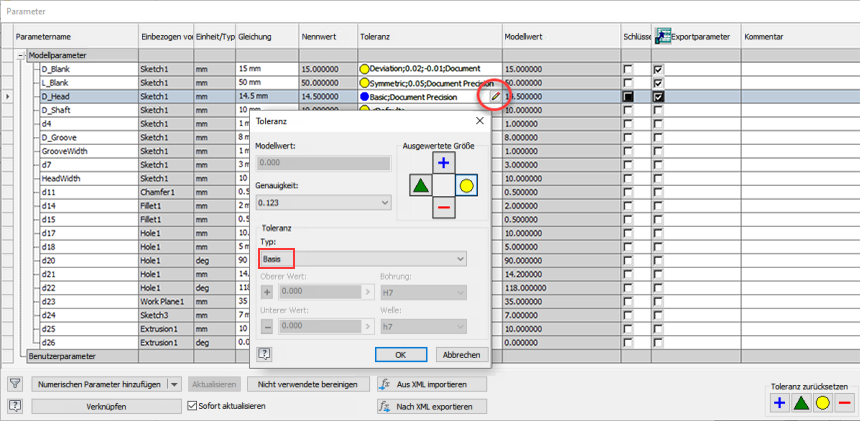
Task: Uncheck the export checkbox for D_Head
Action: pos(658,96)
